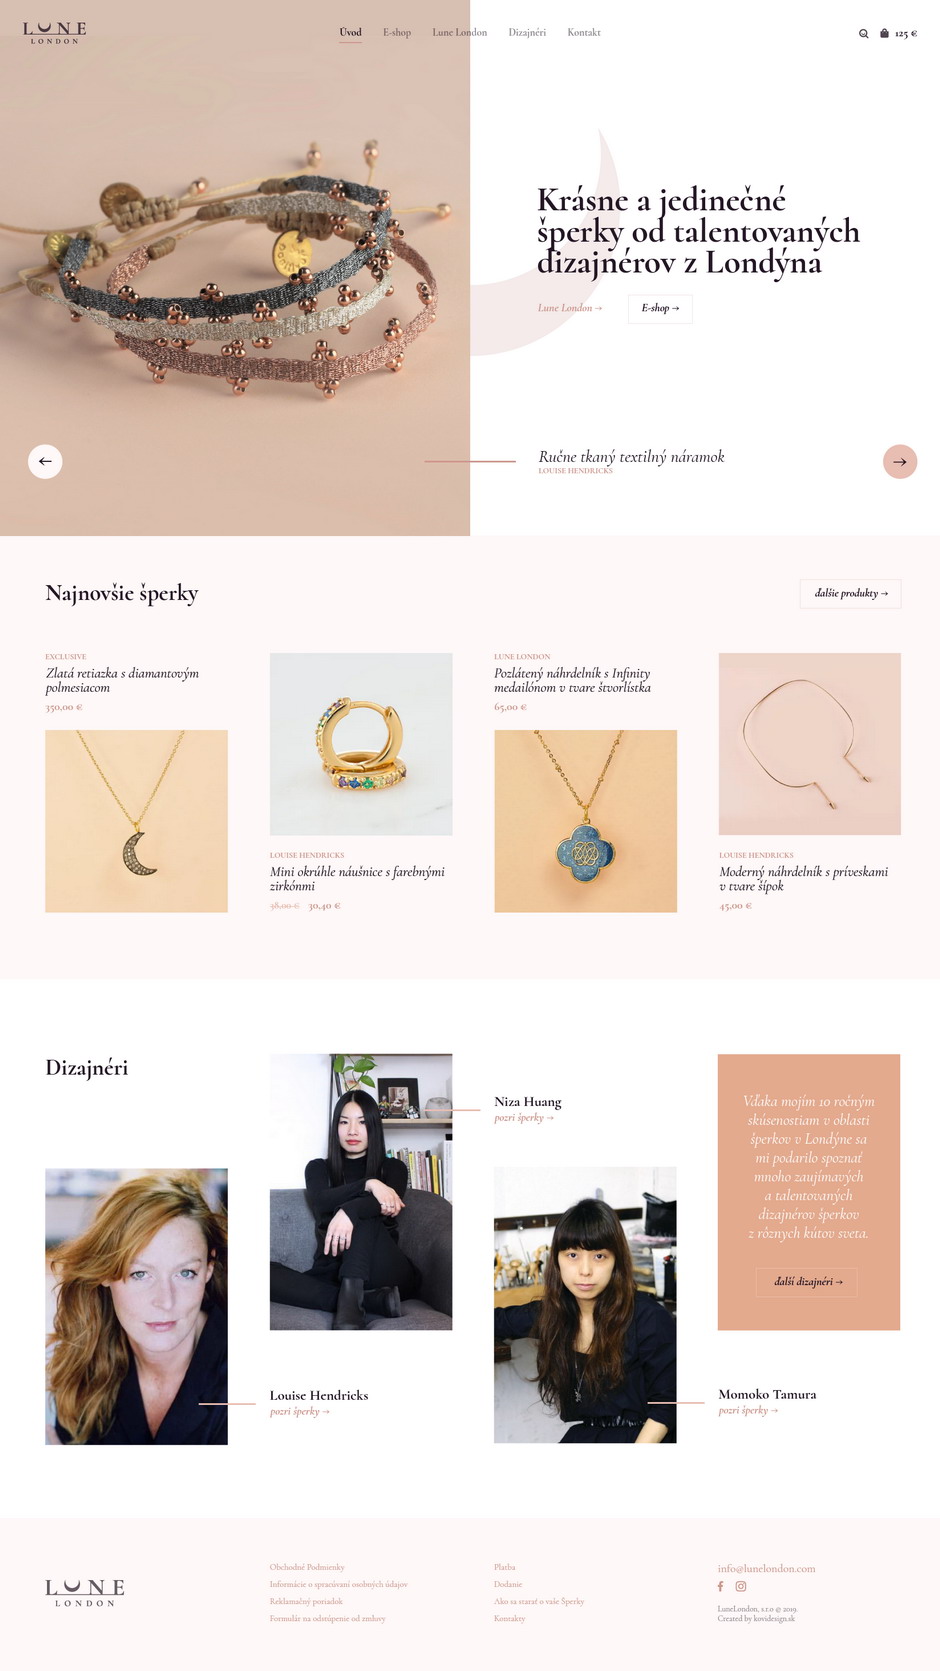Click the Lune London logo in header
The height and width of the screenshot is (1671, 940).
55,33
